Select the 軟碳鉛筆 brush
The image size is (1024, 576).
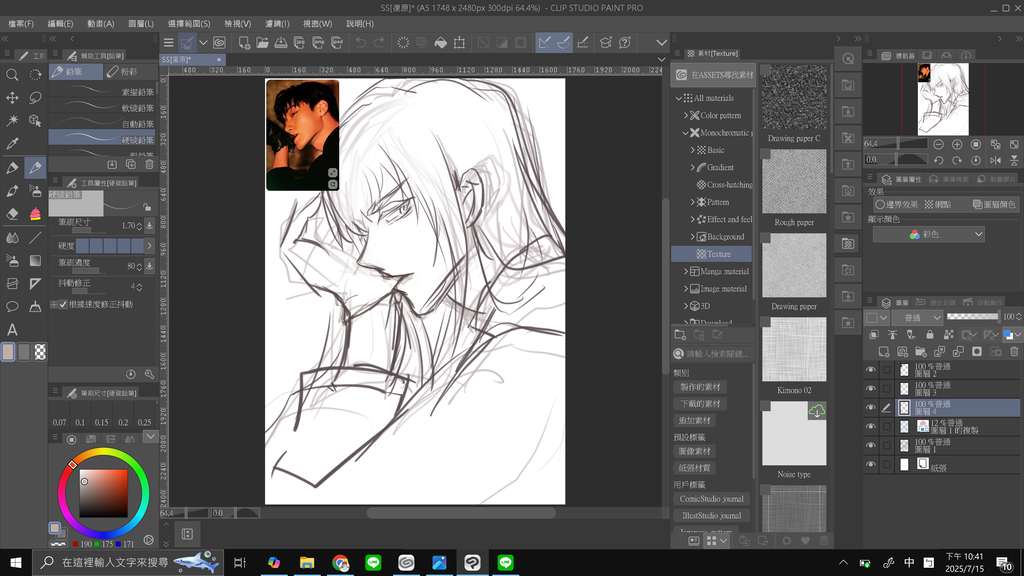tap(102, 108)
